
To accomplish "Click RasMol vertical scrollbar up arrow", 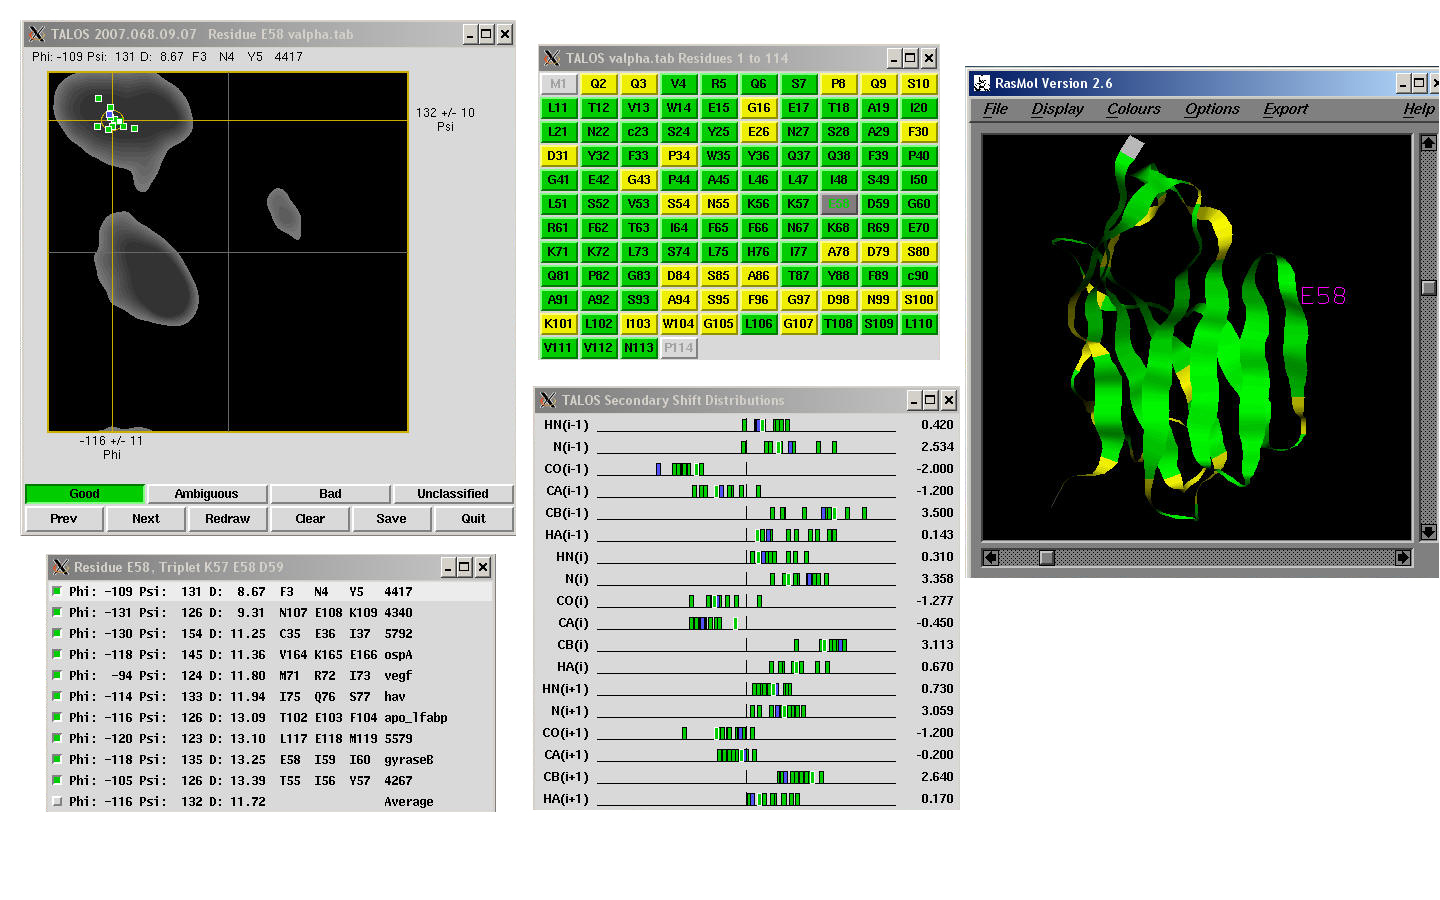I will 1429,143.
